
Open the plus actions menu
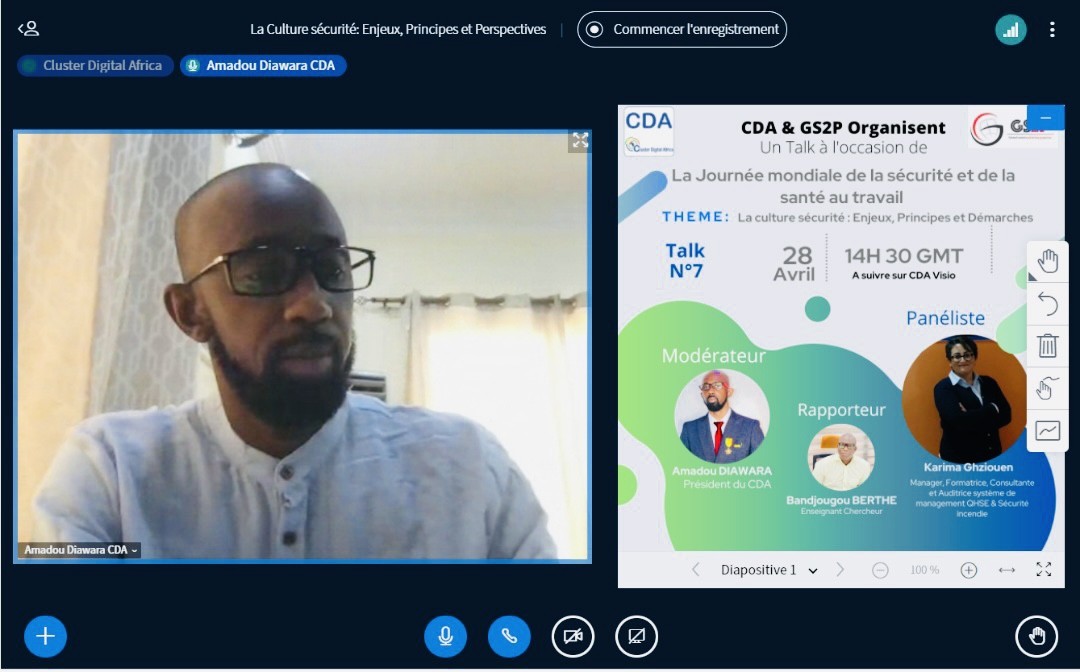[x=45, y=636]
